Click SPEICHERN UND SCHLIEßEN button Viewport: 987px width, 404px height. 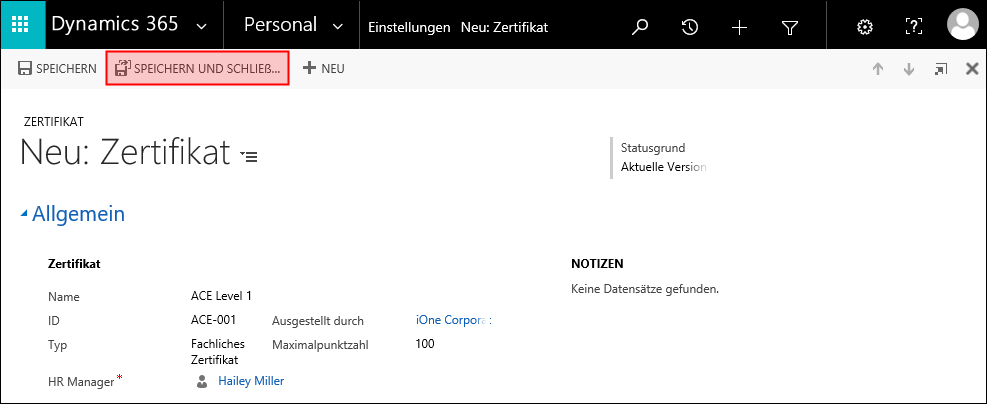[198, 69]
